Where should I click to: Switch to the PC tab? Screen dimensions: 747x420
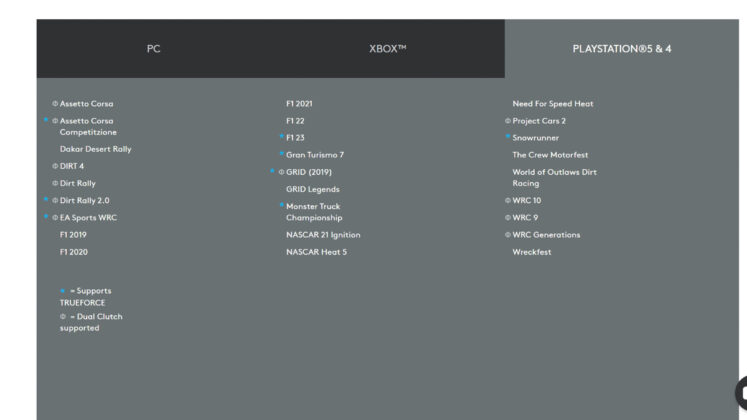tap(153, 49)
